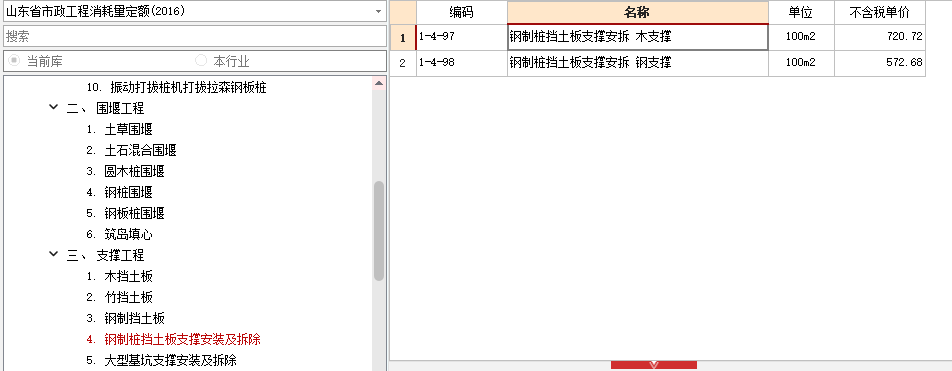
Task: Click the 单位 column header
Action: tap(801, 12)
